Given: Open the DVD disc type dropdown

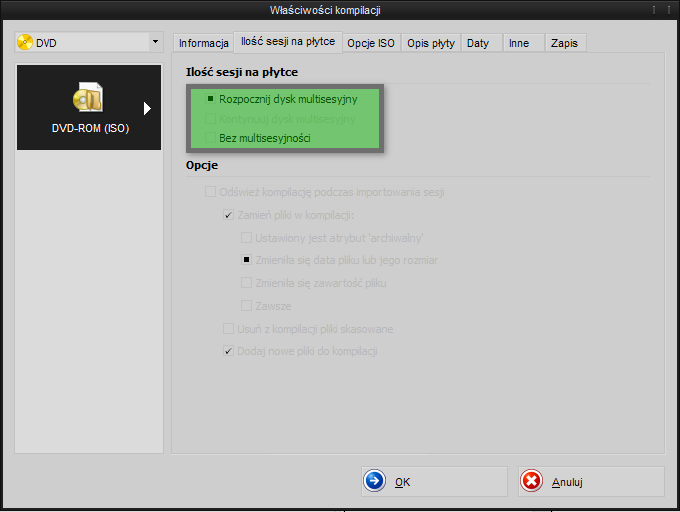Looking at the screenshot, I should (x=89, y=42).
